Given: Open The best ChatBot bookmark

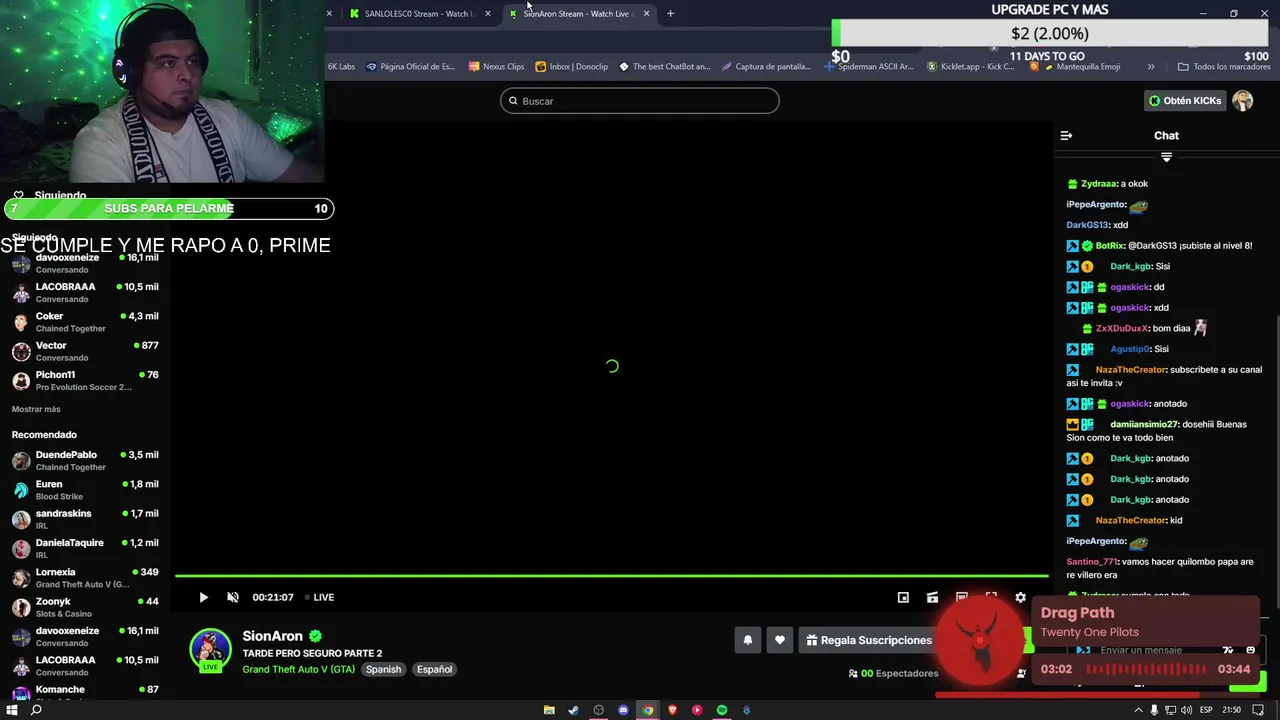Looking at the screenshot, I should point(665,67).
